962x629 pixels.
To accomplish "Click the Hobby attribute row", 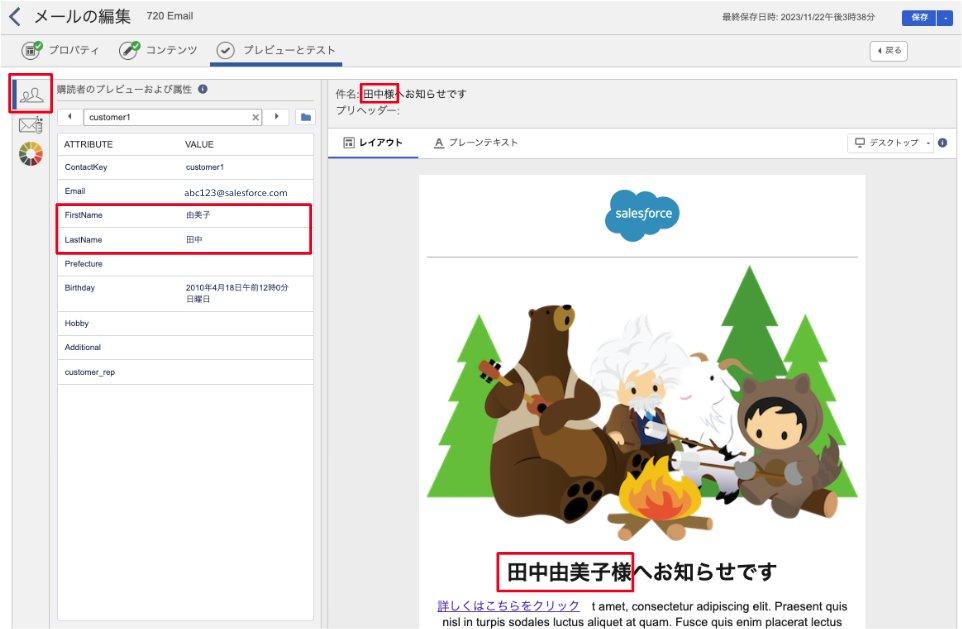I will click(185, 323).
